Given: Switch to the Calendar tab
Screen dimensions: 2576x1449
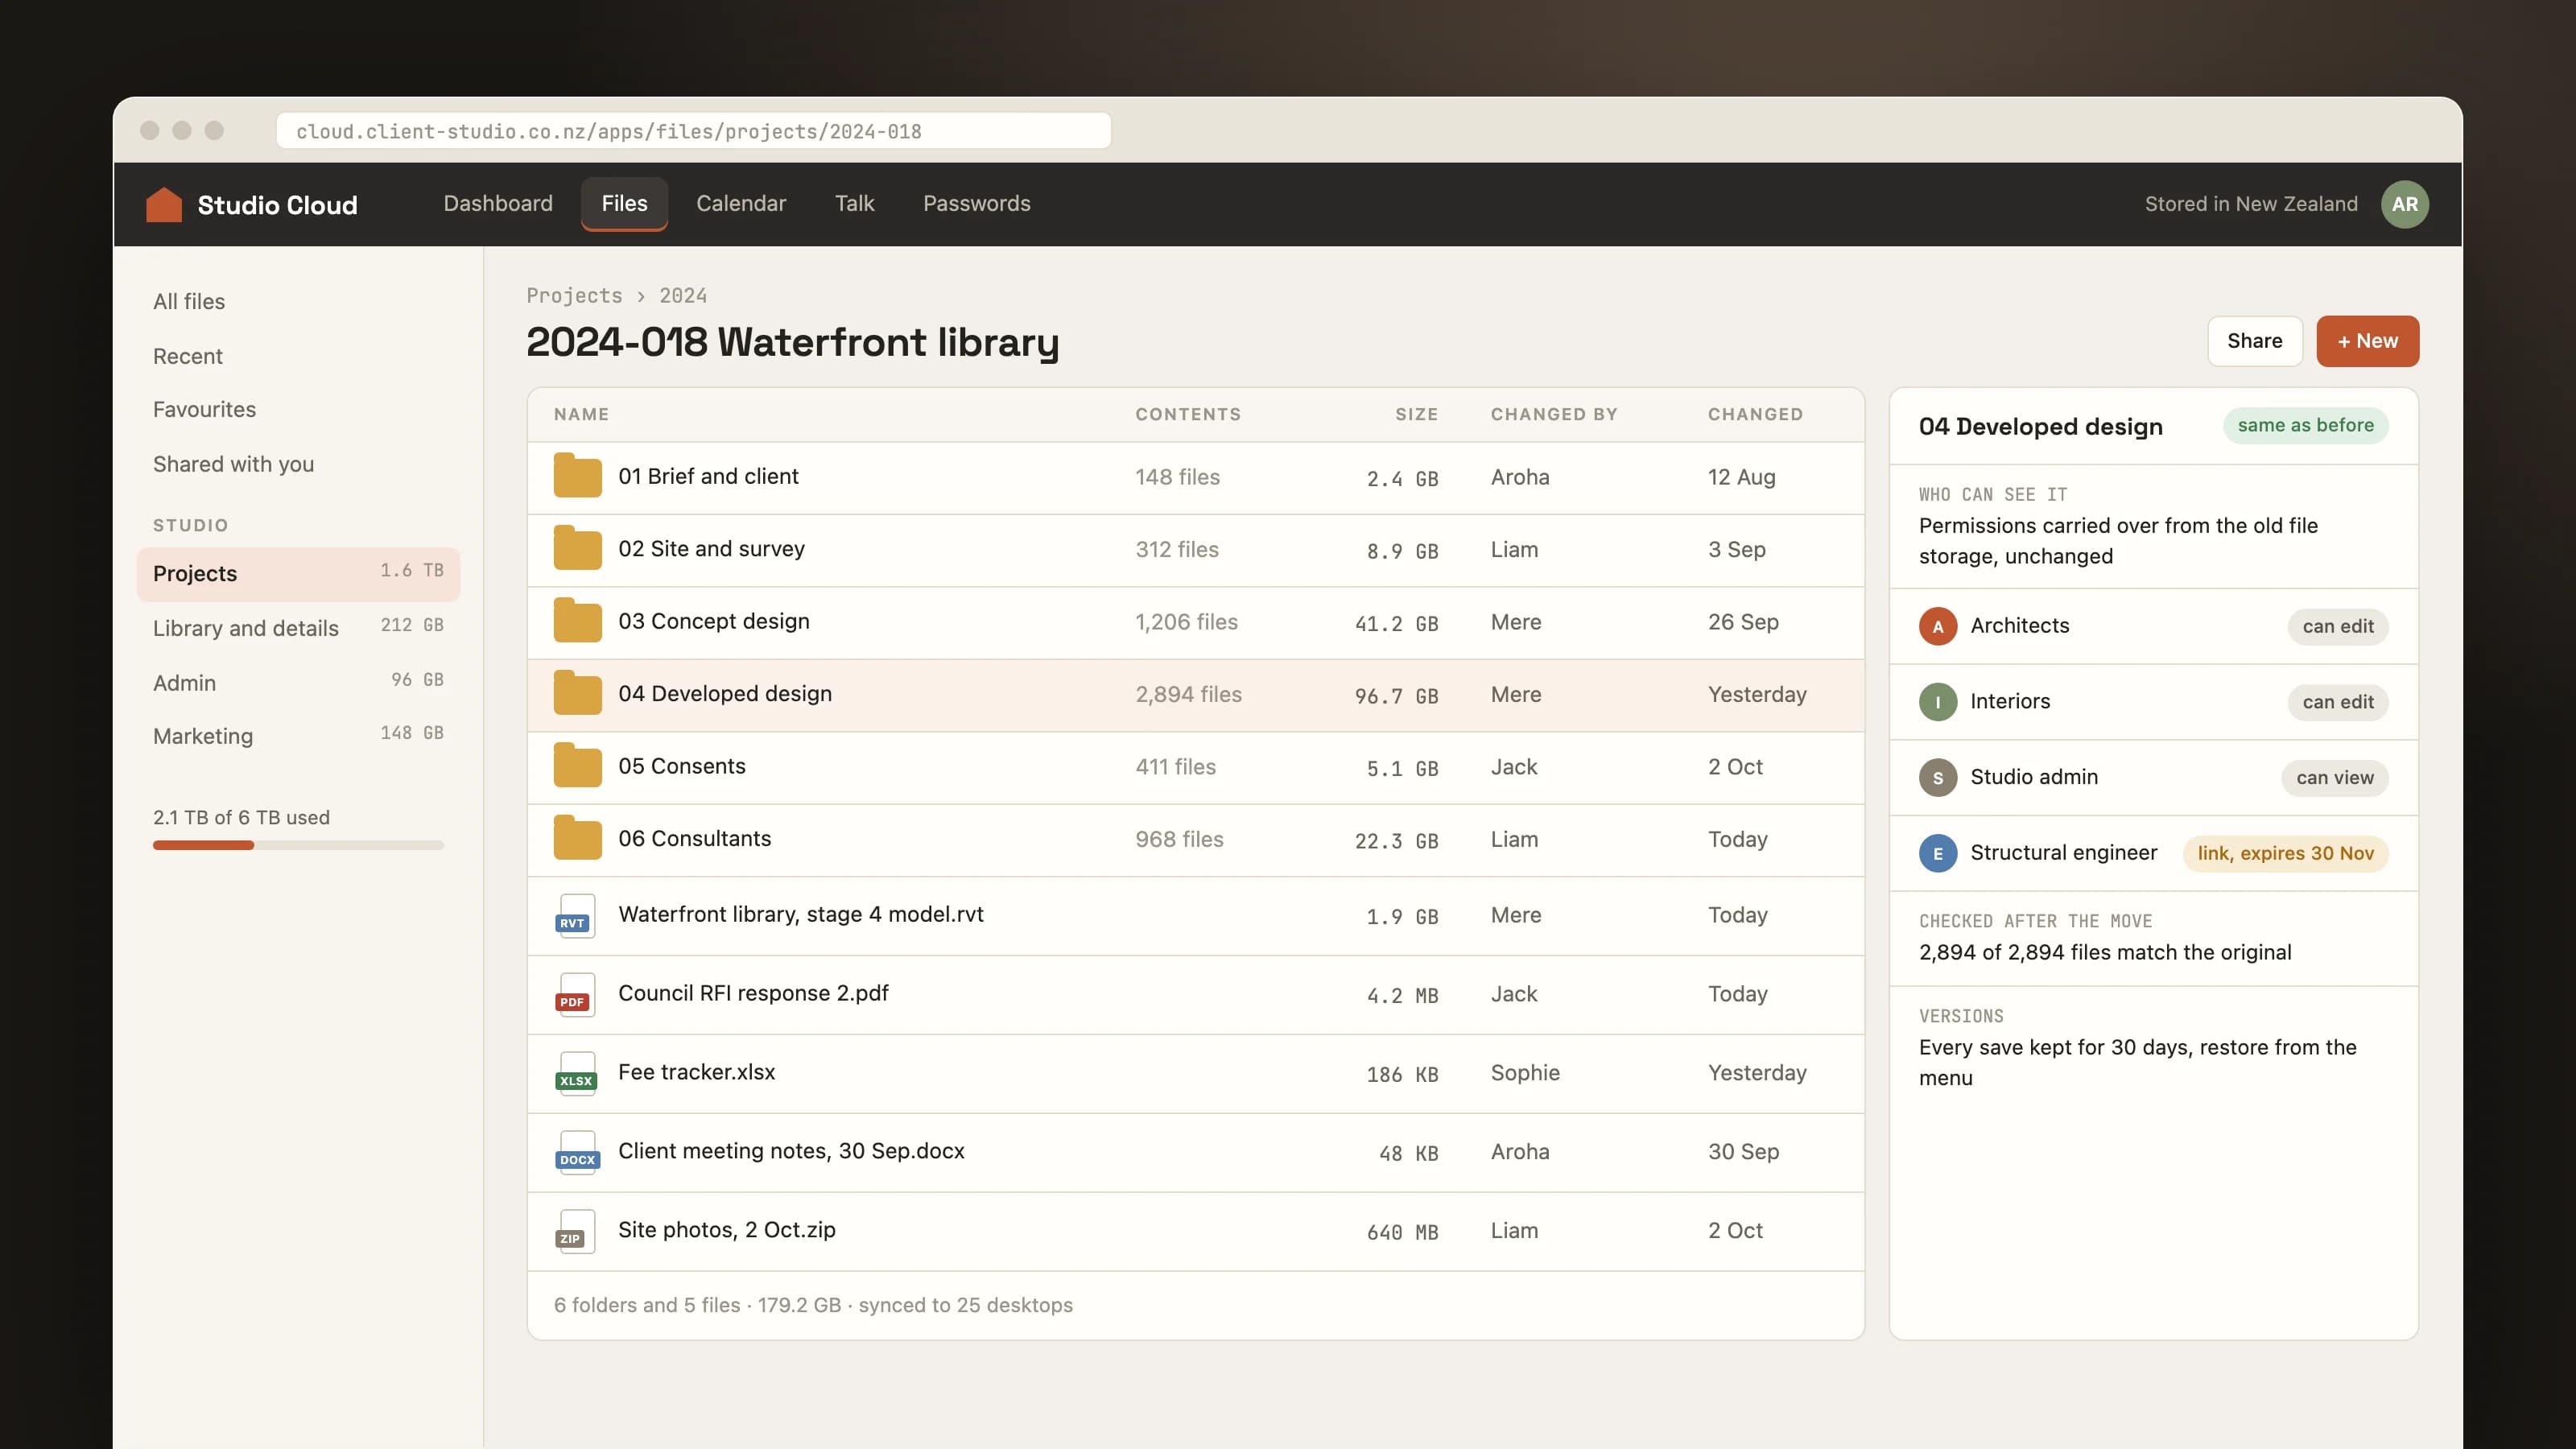Looking at the screenshot, I should pyautogui.click(x=741, y=204).
